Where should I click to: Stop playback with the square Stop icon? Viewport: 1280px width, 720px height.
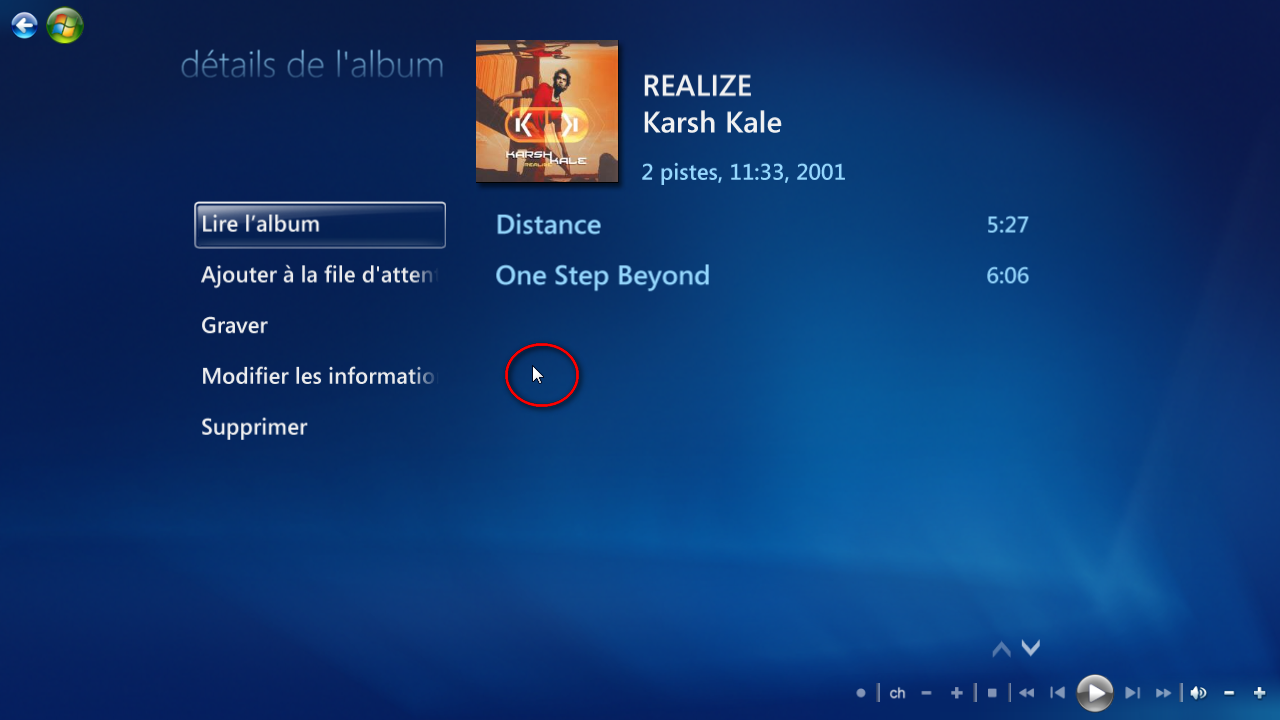992,693
